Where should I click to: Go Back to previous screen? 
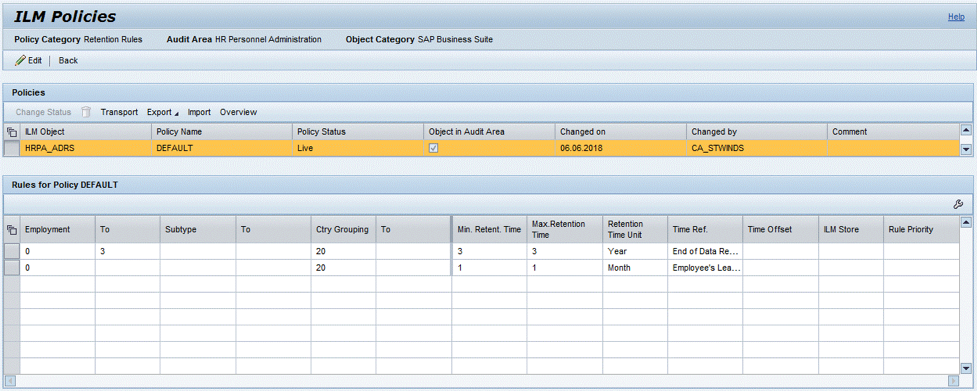pos(69,60)
